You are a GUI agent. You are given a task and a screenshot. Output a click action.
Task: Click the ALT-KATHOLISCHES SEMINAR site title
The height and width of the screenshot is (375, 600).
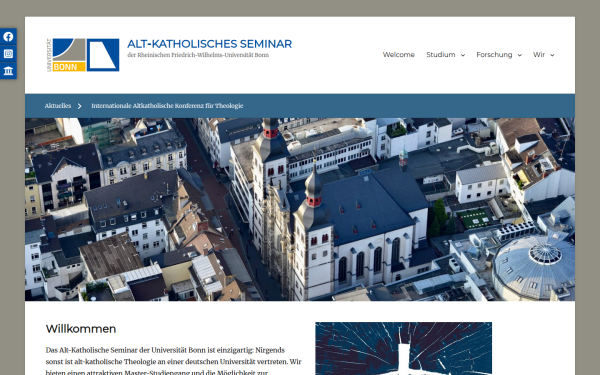209,44
